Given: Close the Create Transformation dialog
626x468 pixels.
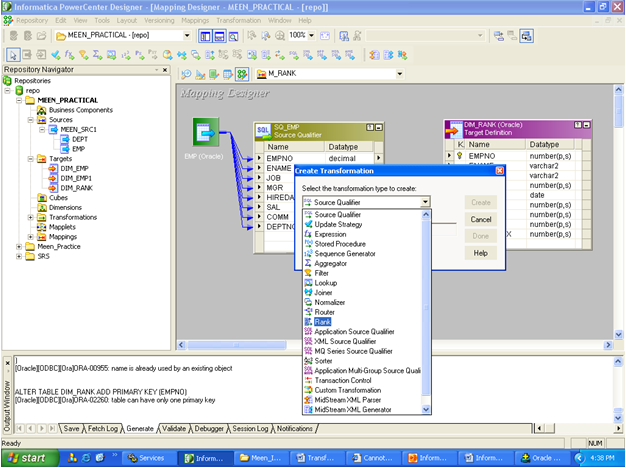Looking at the screenshot, I should click(x=499, y=171).
